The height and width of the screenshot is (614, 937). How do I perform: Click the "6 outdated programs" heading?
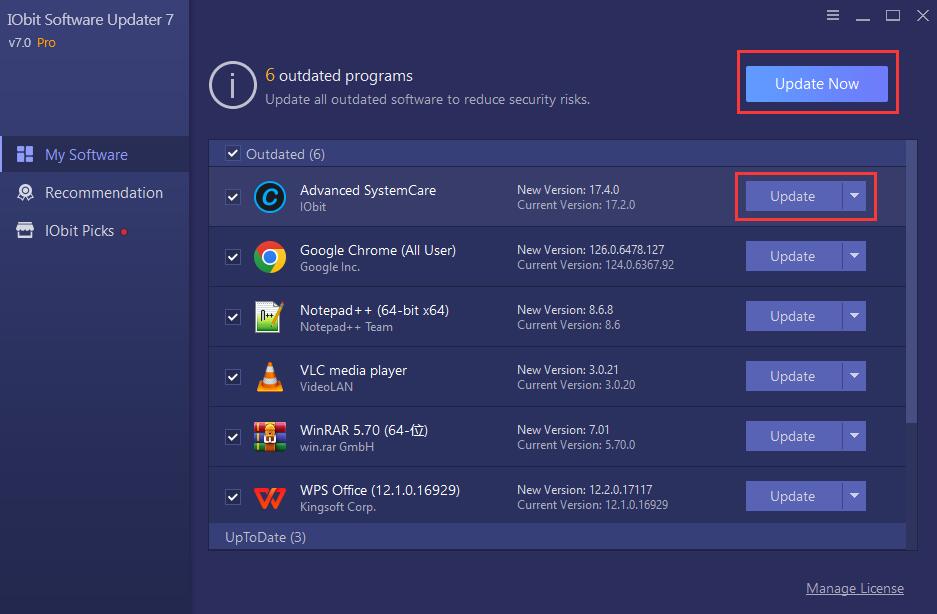339,75
